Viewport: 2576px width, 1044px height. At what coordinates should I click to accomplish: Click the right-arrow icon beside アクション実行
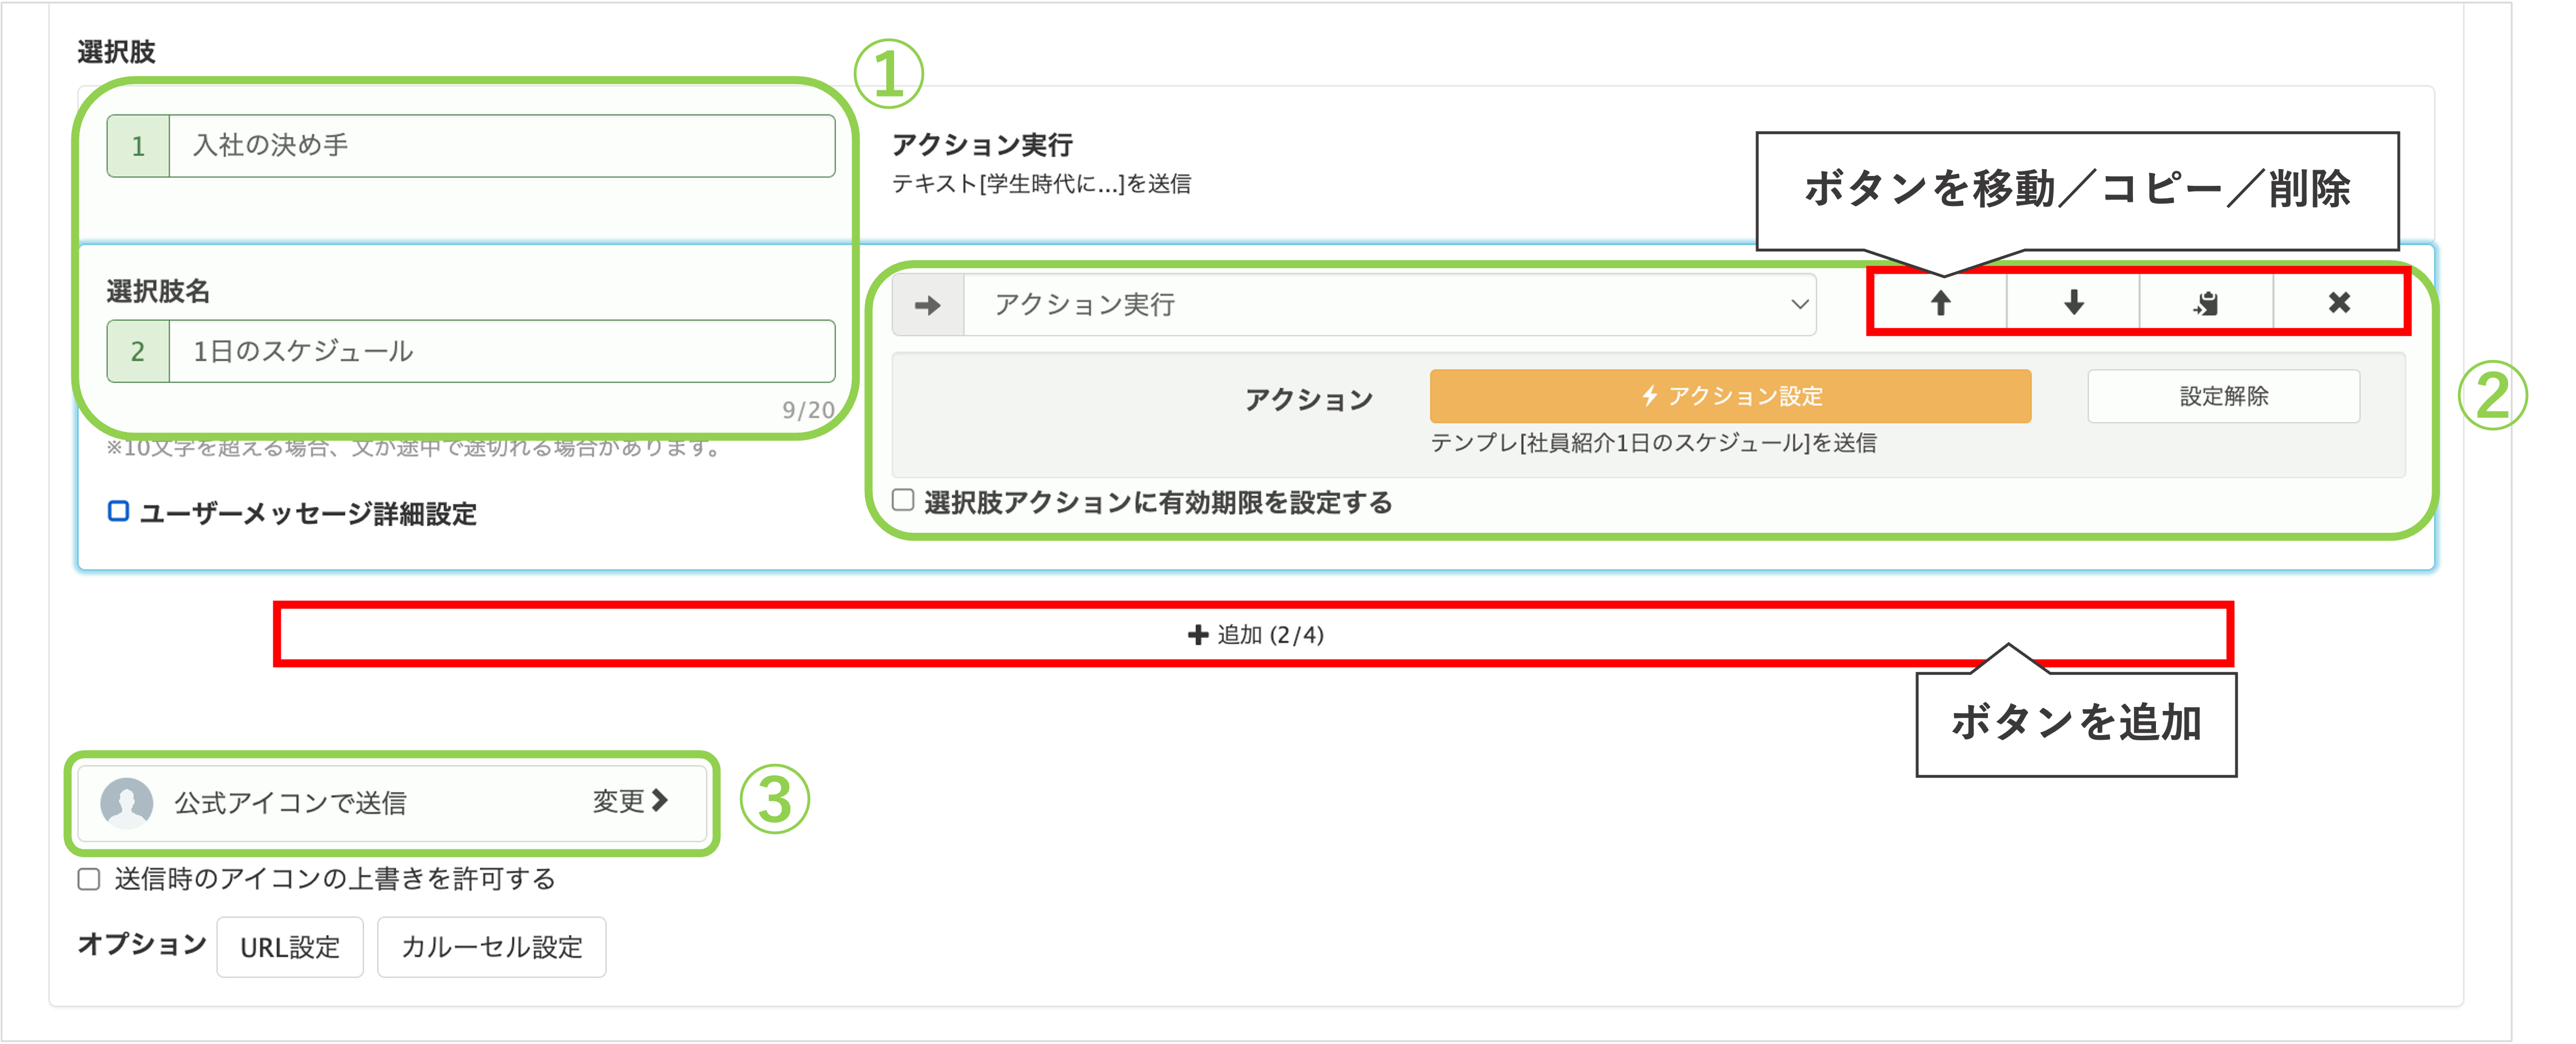928,305
